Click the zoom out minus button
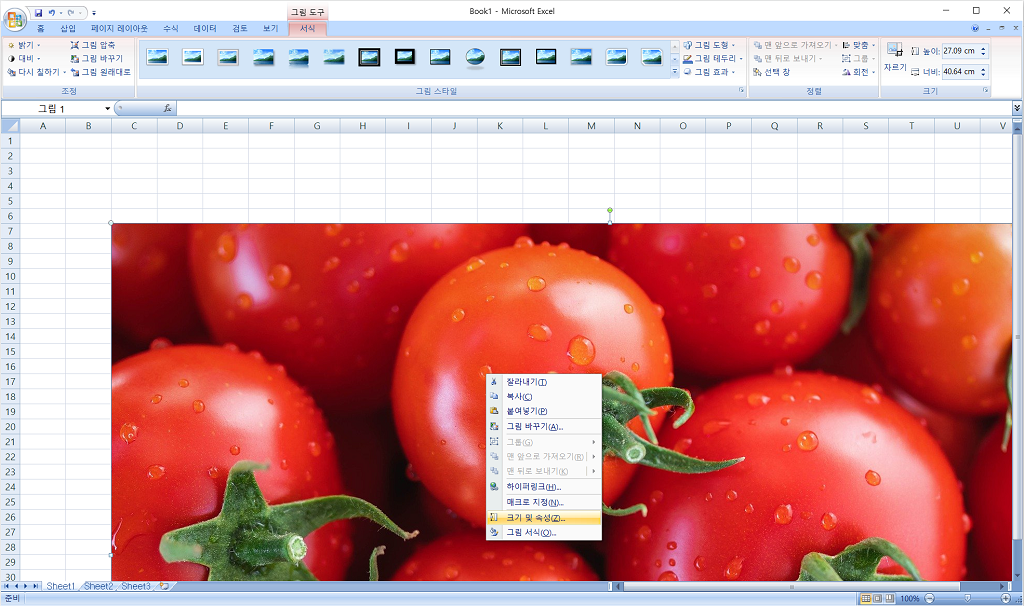 tap(929, 598)
